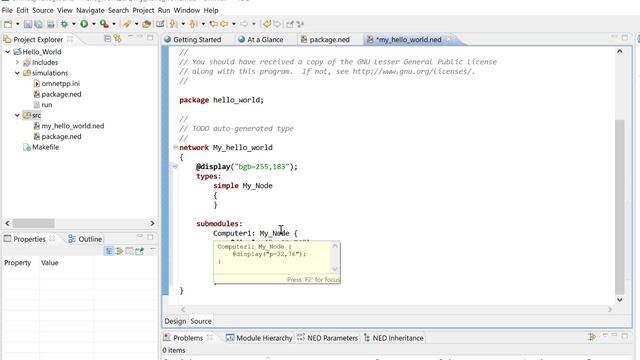Screen dimensions: 640x360
Task: Toggle Pin to Selection in Properties view
Action: tap(140, 251)
